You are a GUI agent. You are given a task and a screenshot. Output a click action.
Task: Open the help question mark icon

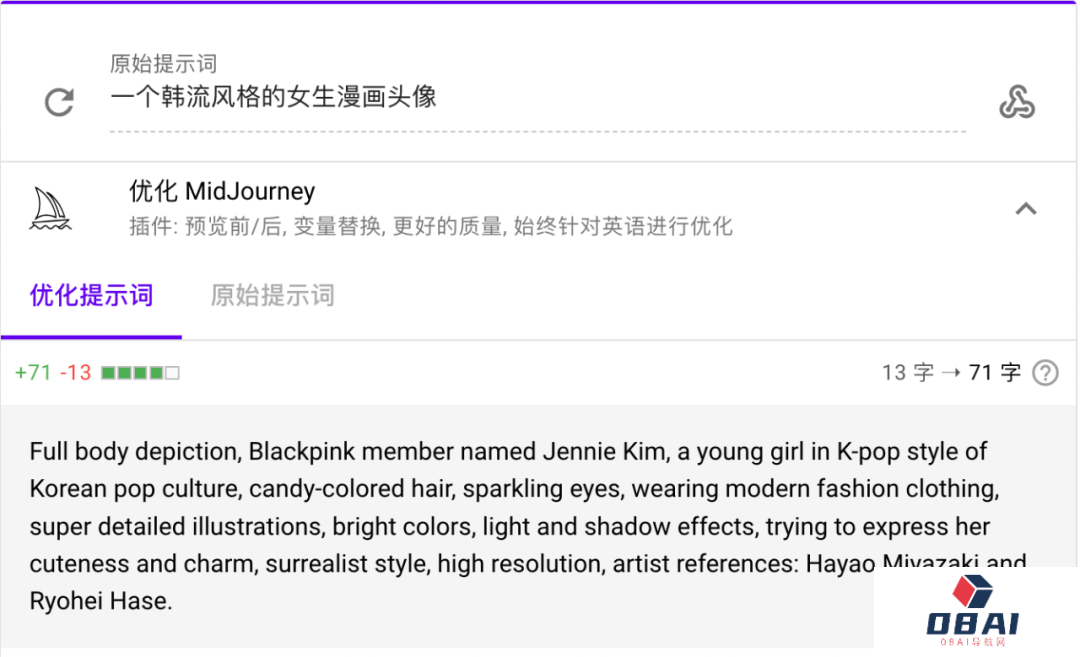coord(1045,373)
